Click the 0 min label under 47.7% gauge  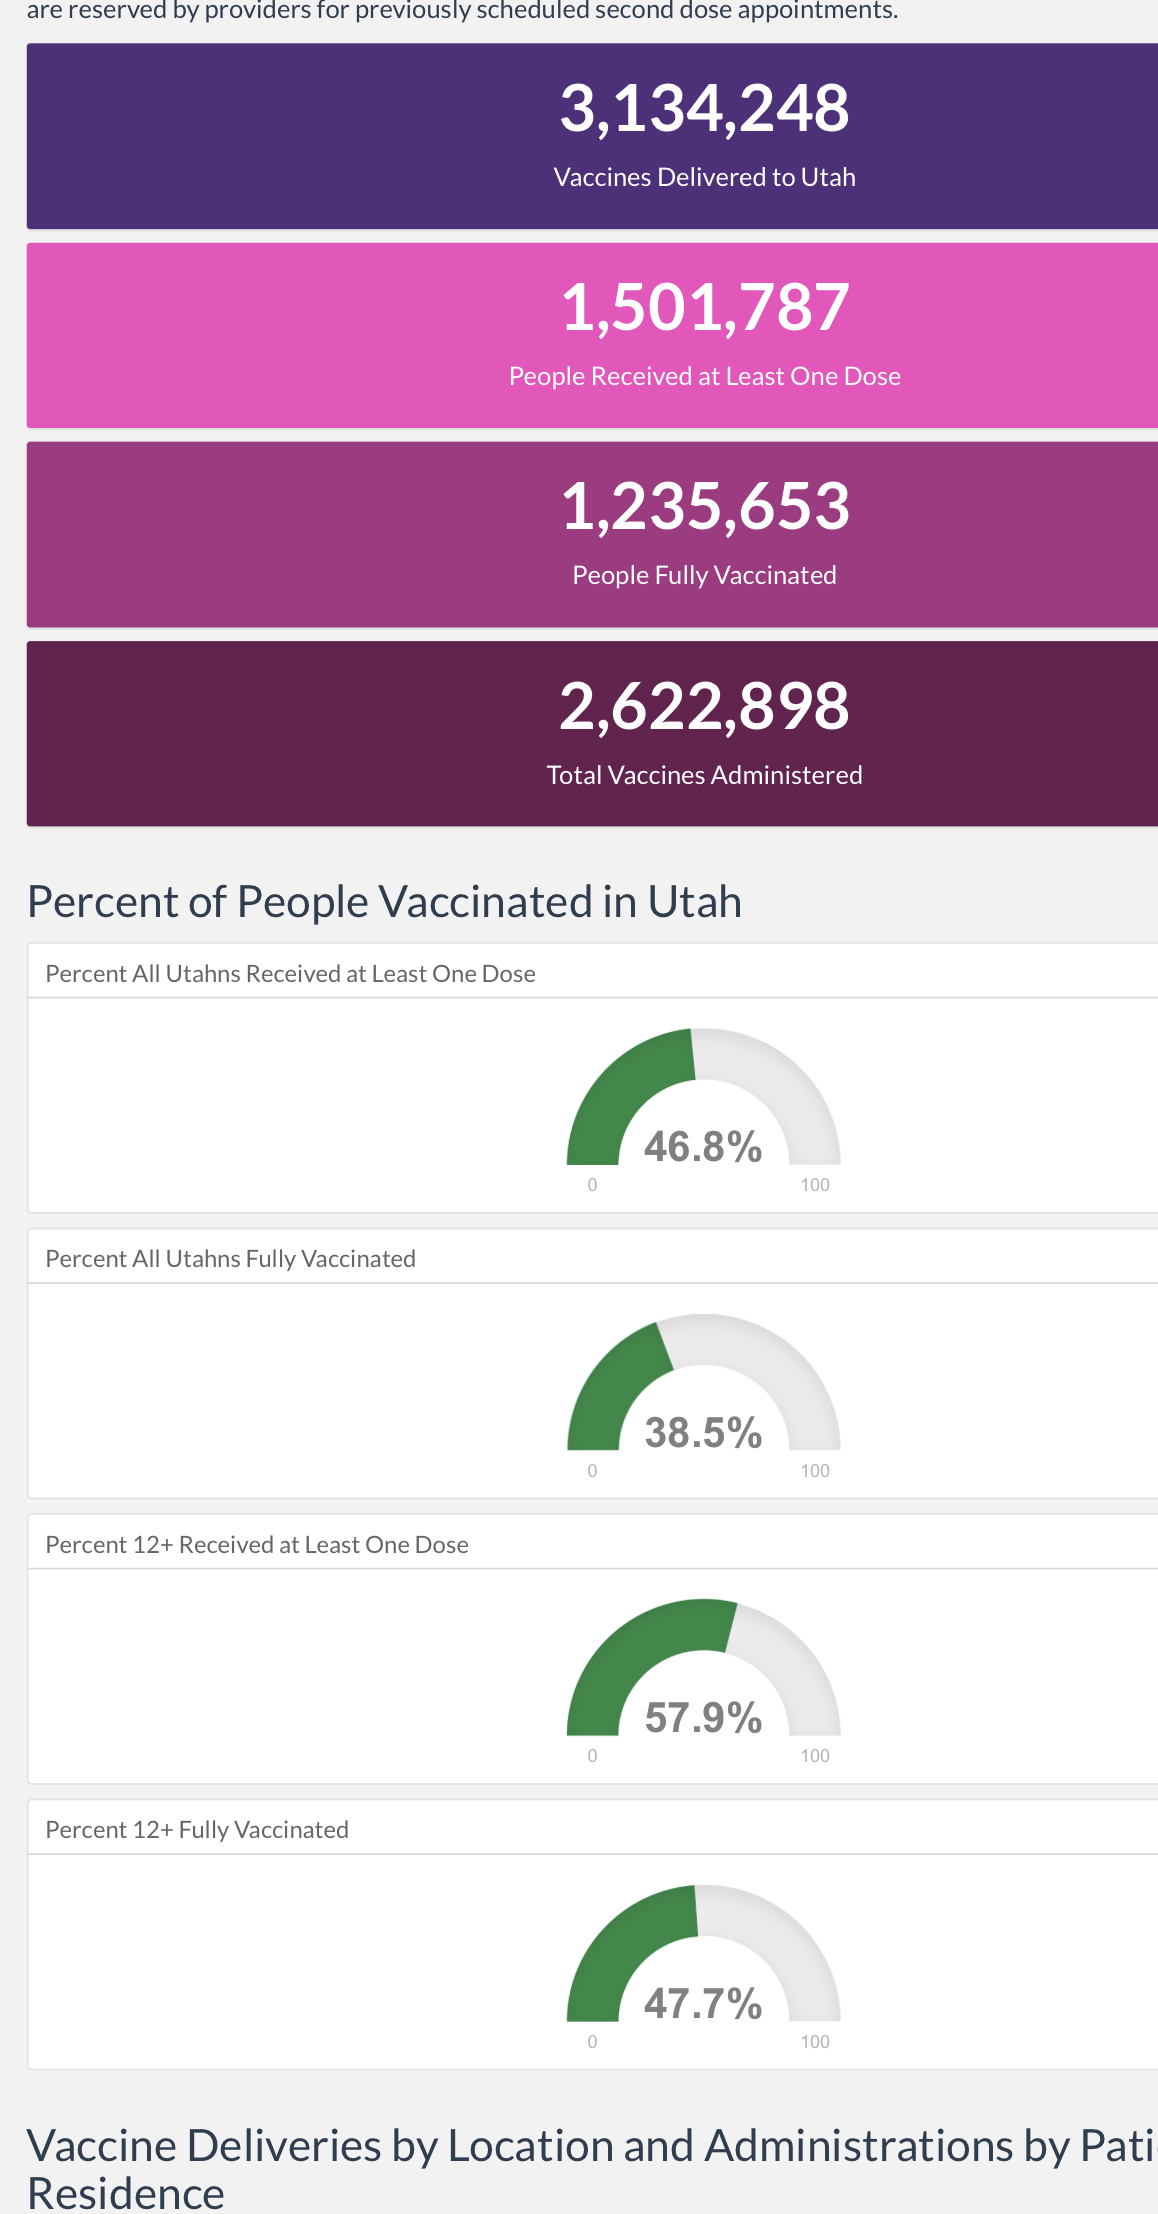click(x=593, y=2042)
